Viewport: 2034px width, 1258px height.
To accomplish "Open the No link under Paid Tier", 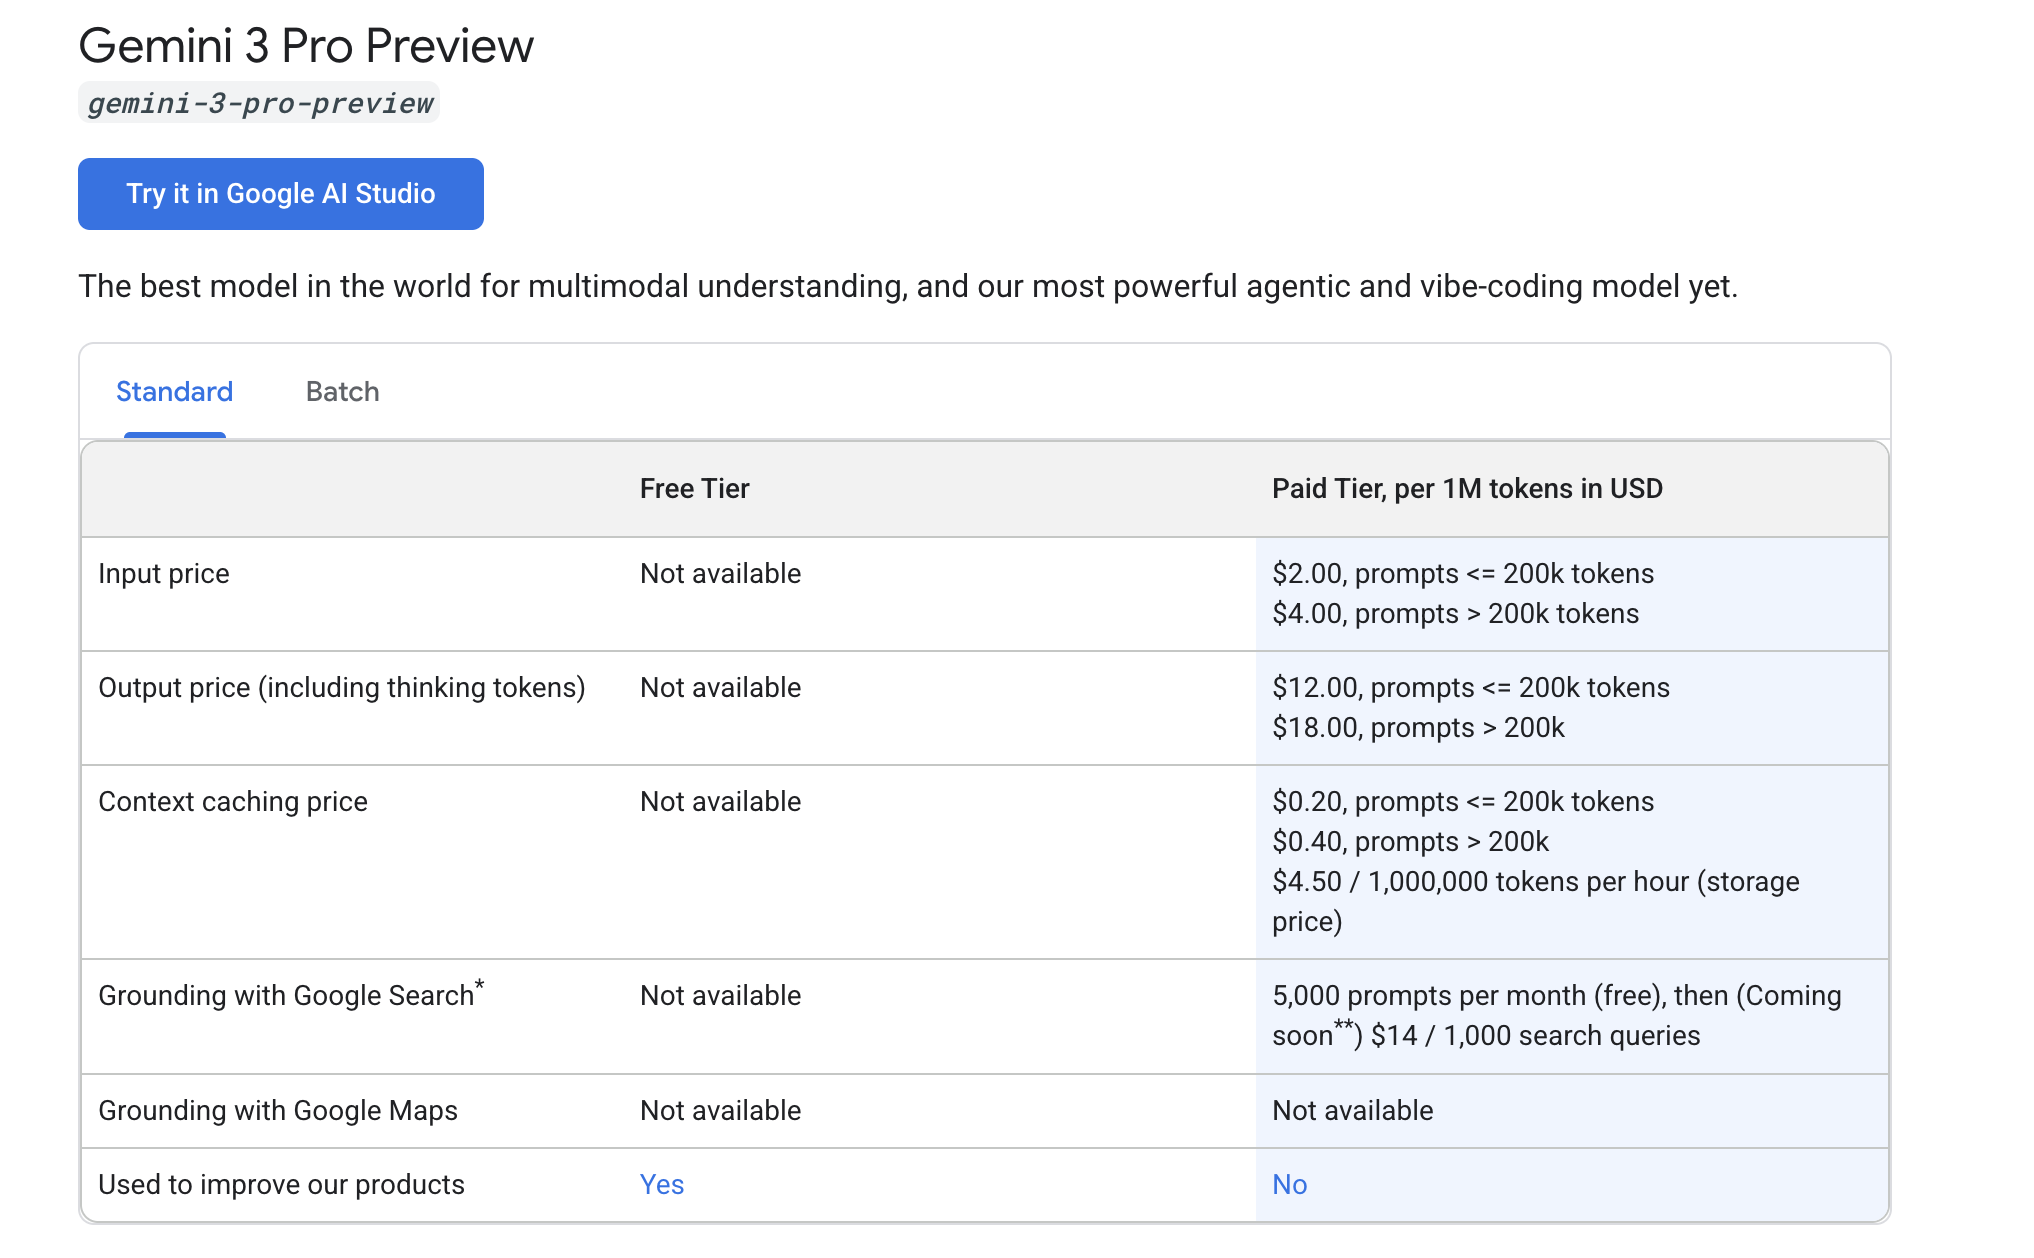I will pos(1289,1185).
